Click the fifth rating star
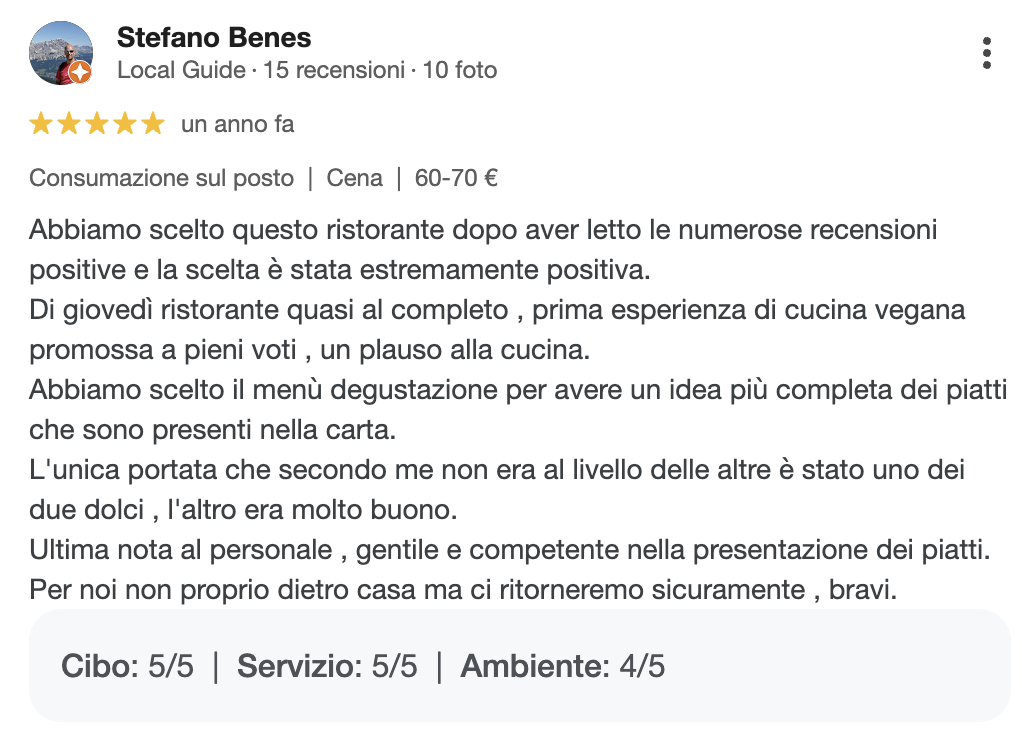The height and width of the screenshot is (732, 1022). coord(152,124)
